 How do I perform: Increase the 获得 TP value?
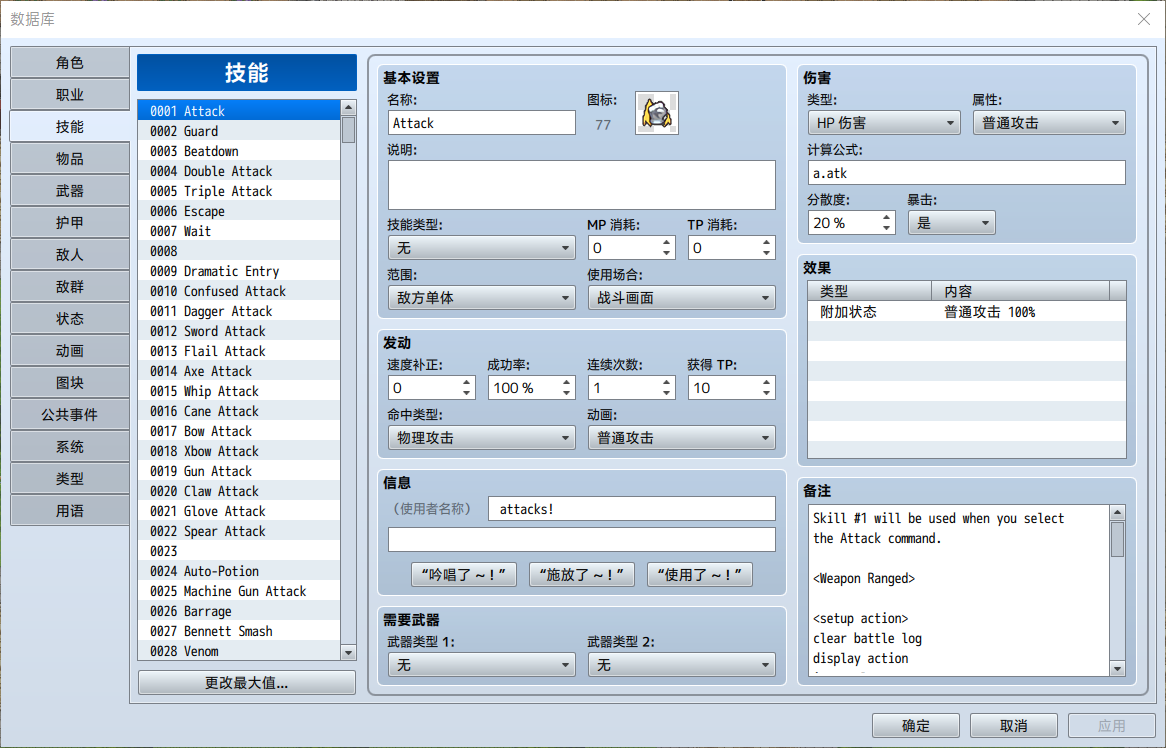coord(766,382)
